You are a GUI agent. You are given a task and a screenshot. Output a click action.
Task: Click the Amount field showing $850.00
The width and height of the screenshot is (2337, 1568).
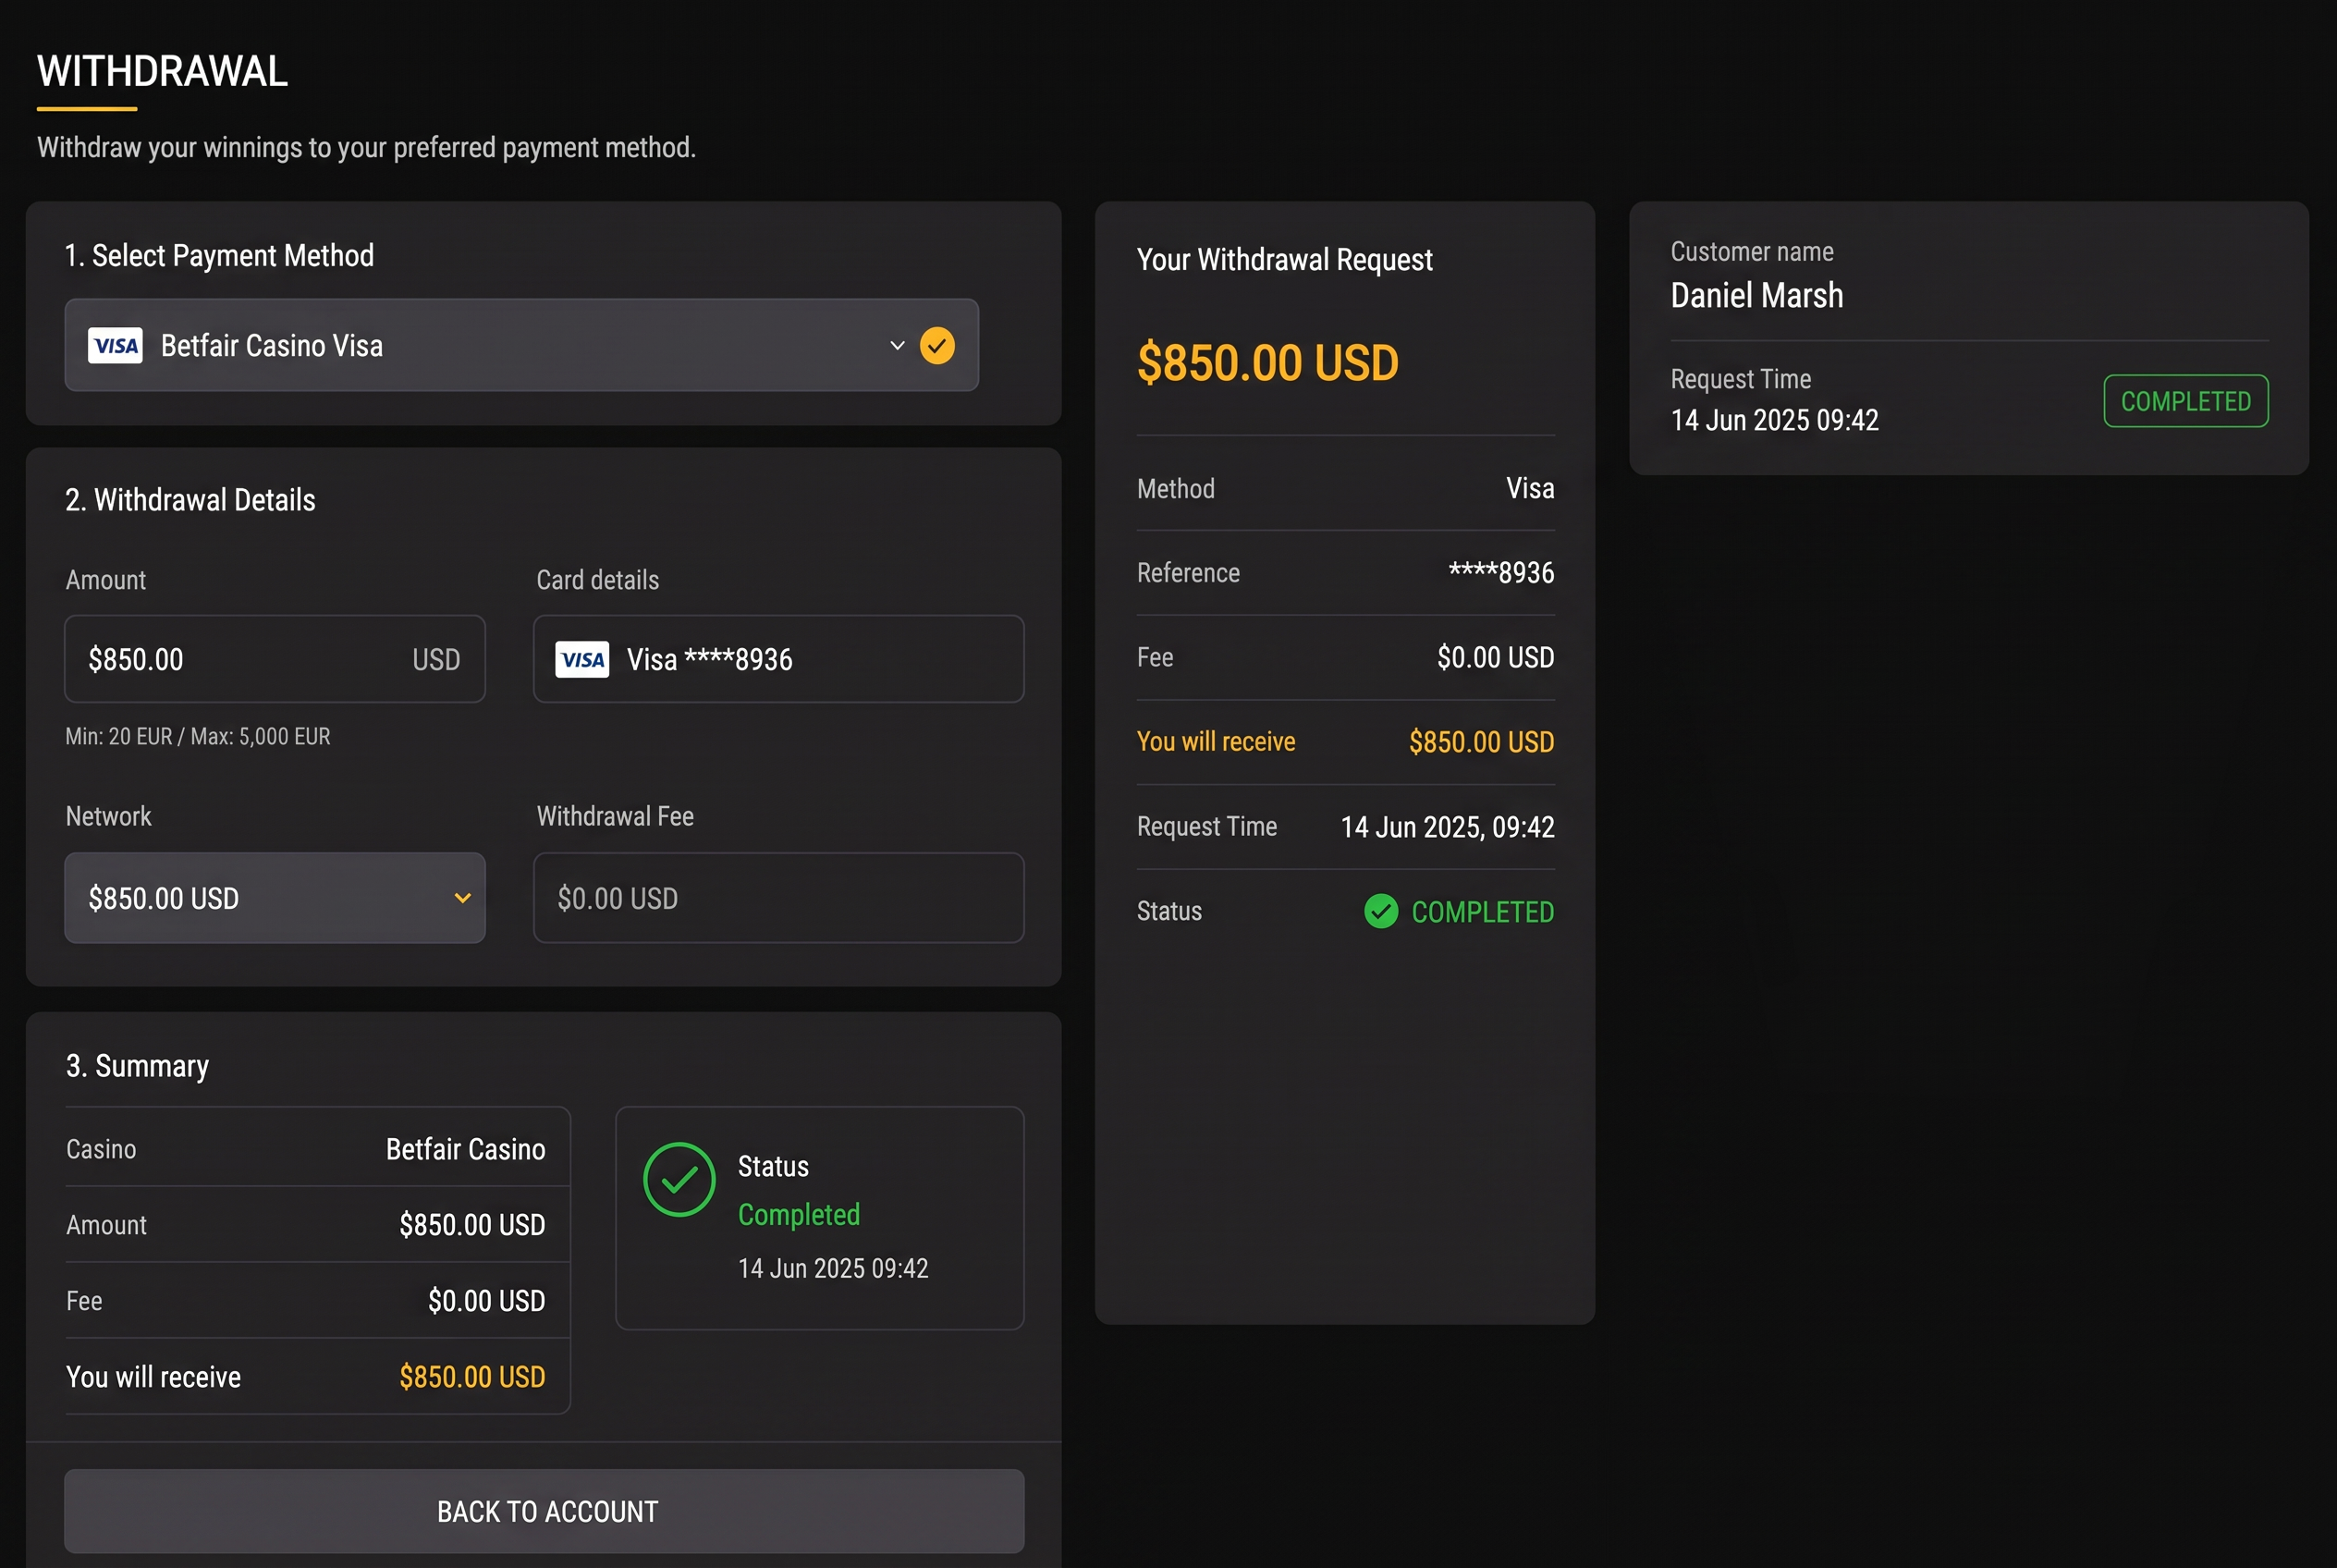click(x=275, y=659)
